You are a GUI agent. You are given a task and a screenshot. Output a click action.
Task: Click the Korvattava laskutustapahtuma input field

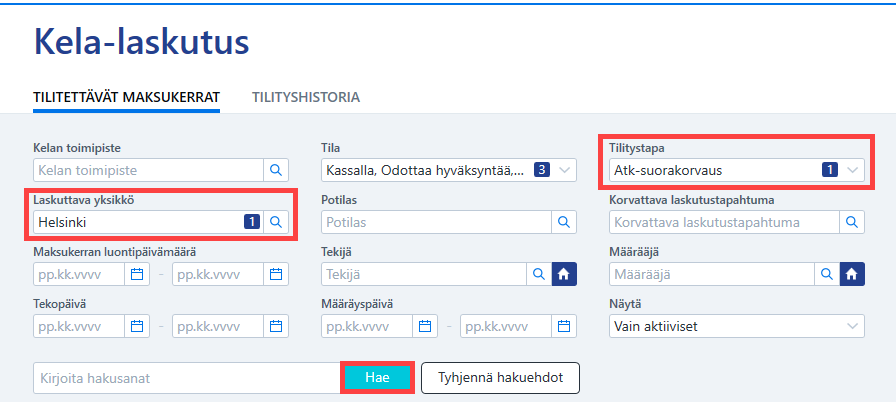pos(725,222)
